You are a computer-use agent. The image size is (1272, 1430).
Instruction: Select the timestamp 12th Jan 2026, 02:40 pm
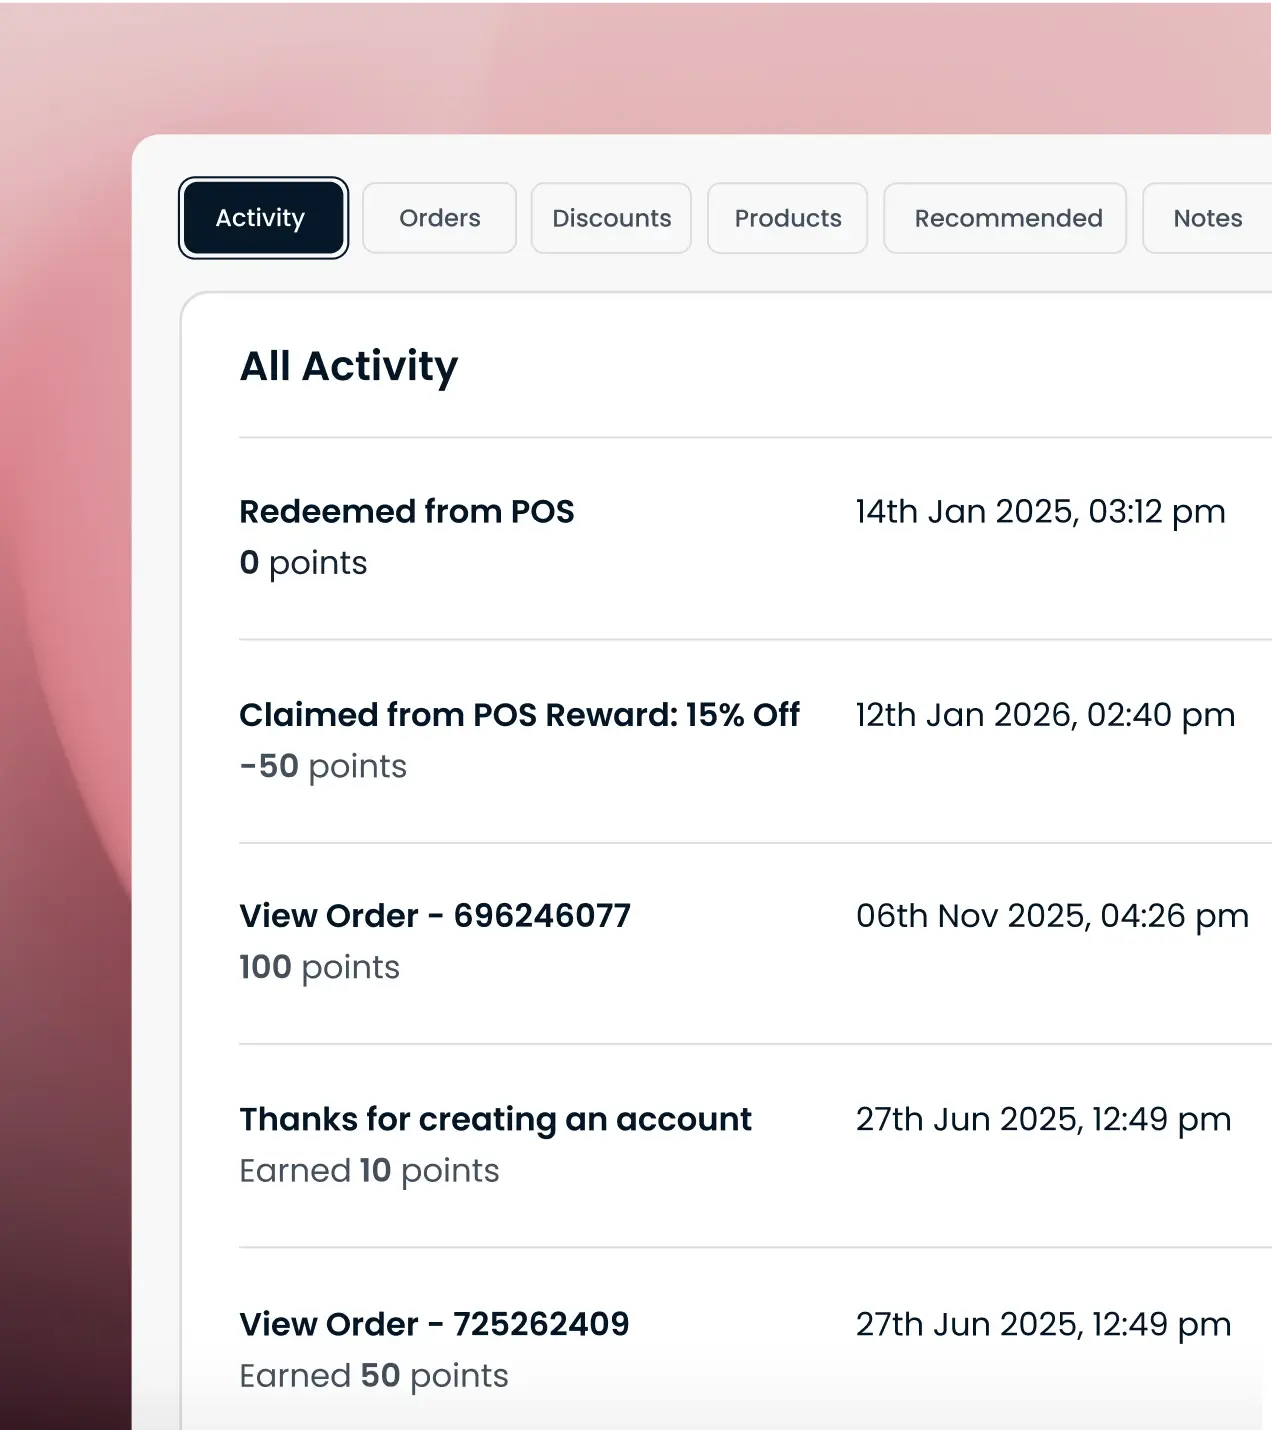pos(1045,714)
